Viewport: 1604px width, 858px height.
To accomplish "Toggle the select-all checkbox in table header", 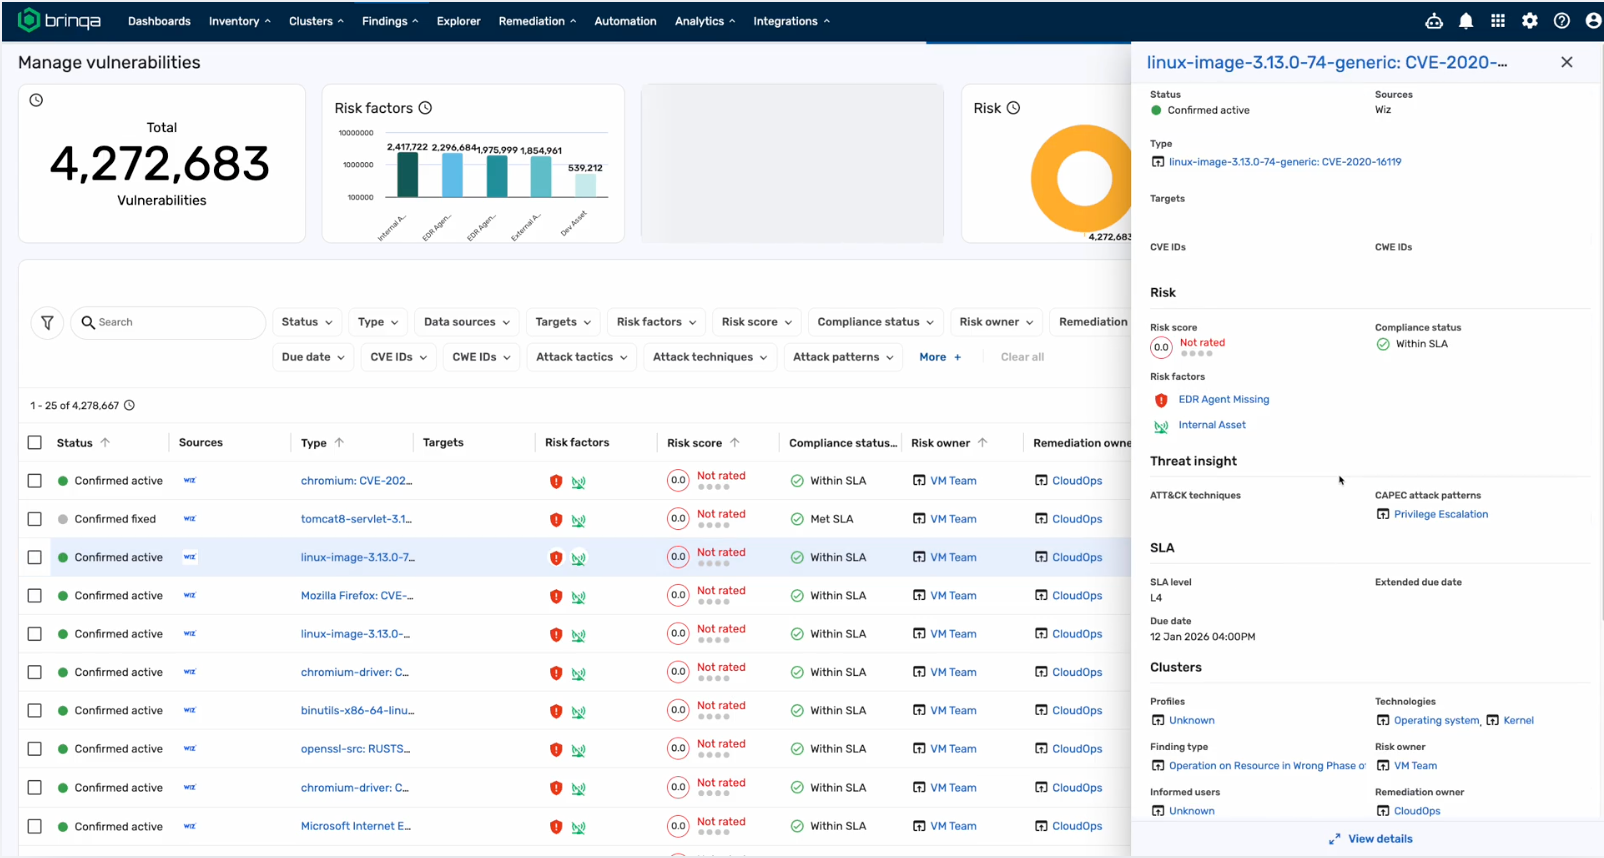I will tap(35, 443).
